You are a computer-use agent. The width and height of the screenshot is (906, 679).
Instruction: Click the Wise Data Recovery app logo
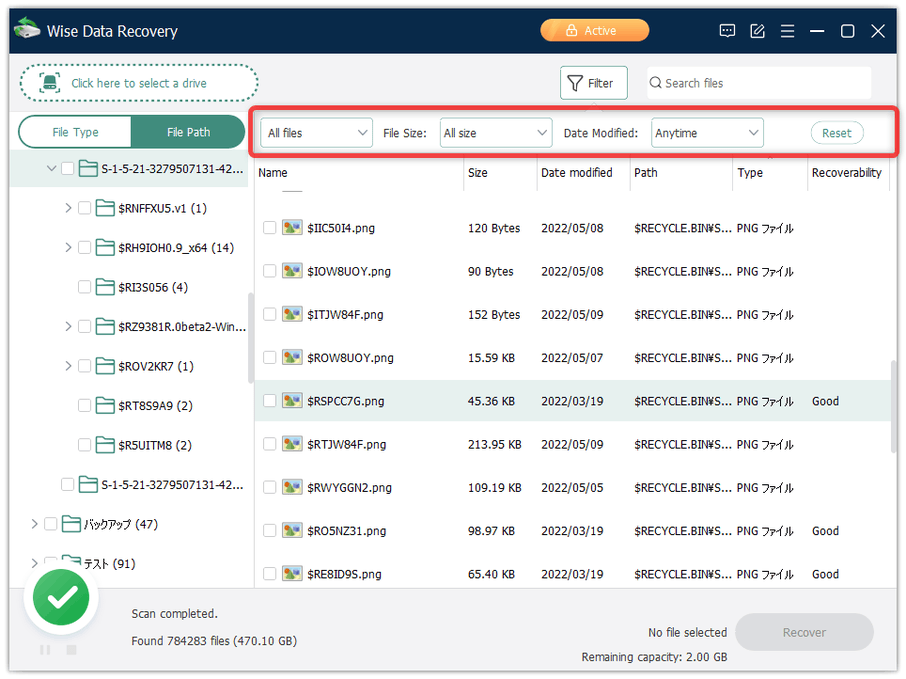click(27, 29)
